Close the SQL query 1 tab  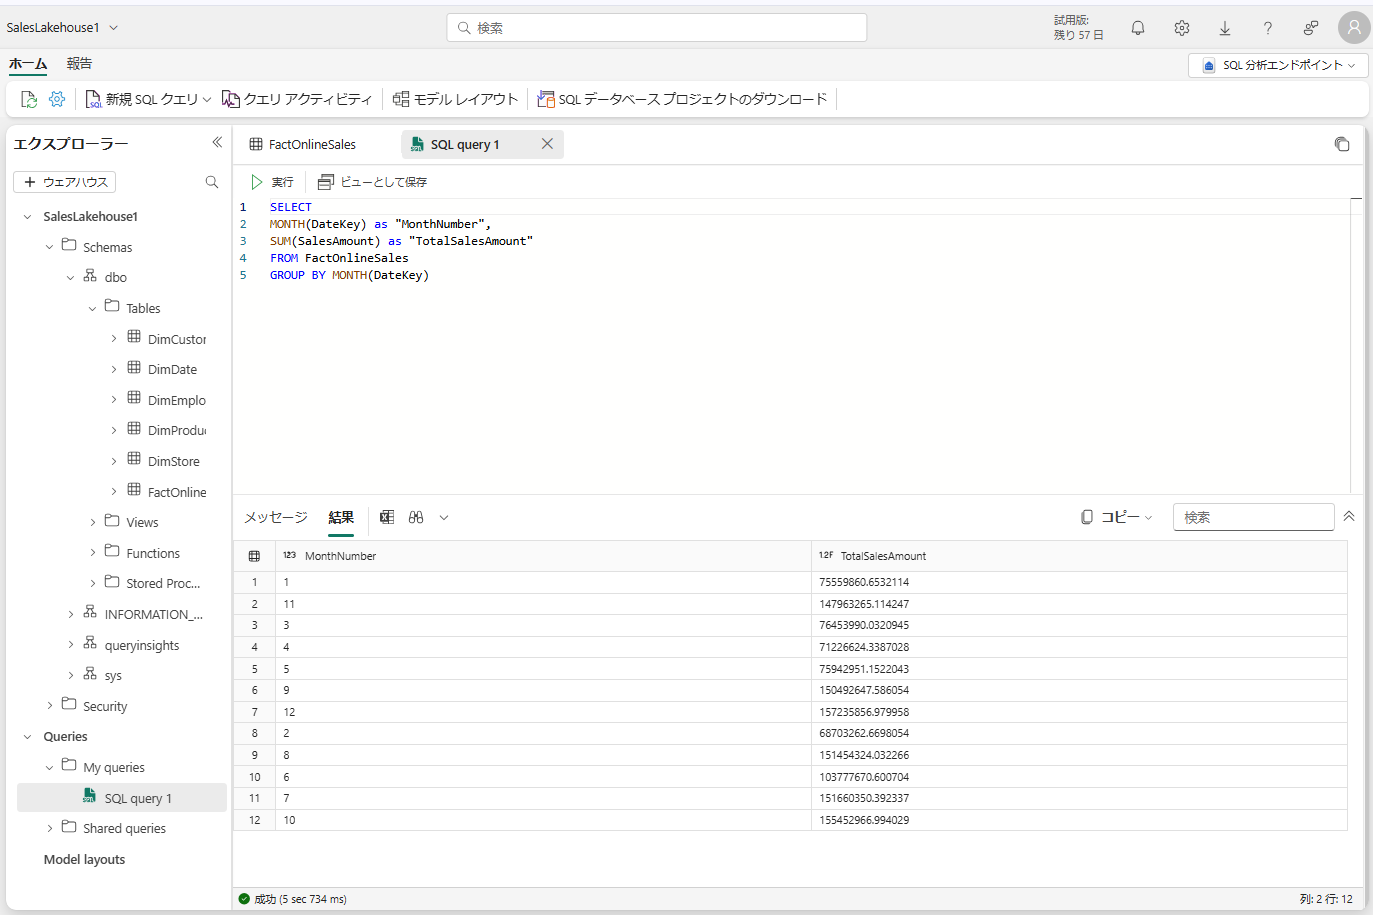pyautogui.click(x=547, y=144)
